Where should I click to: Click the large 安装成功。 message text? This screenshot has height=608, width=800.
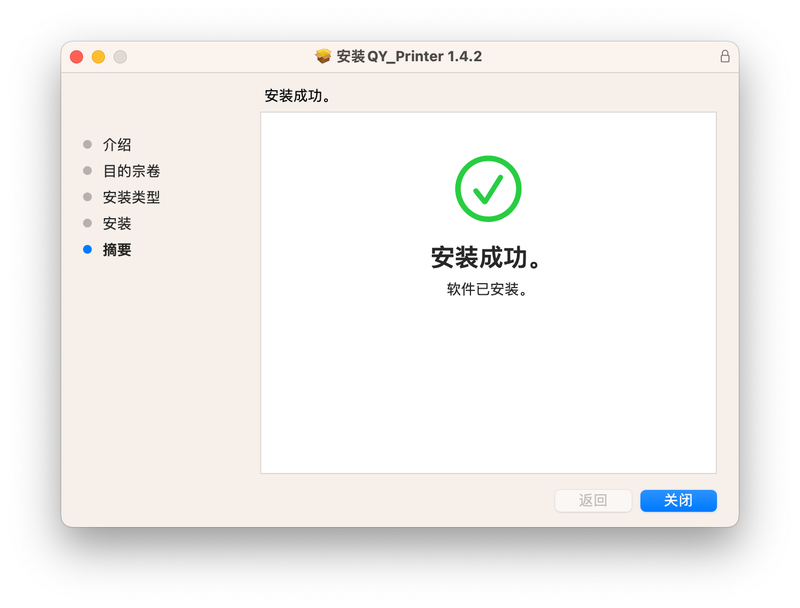(x=486, y=257)
